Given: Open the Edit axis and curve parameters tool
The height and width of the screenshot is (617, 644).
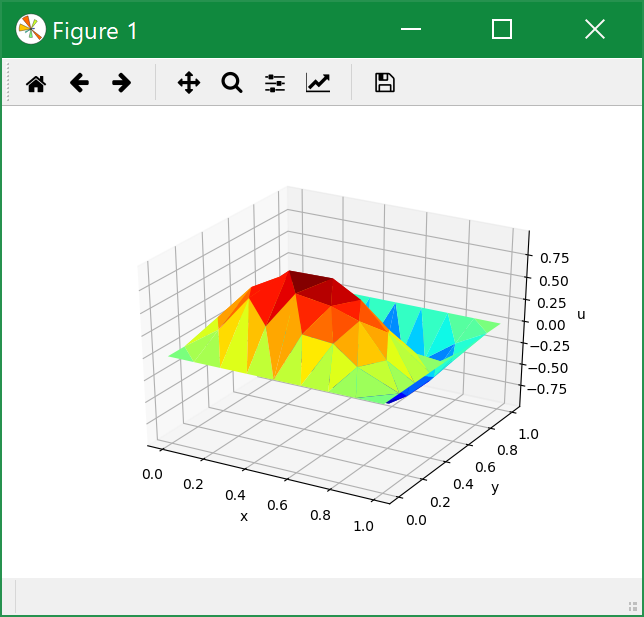Looking at the screenshot, I should pyautogui.click(x=318, y=83).
